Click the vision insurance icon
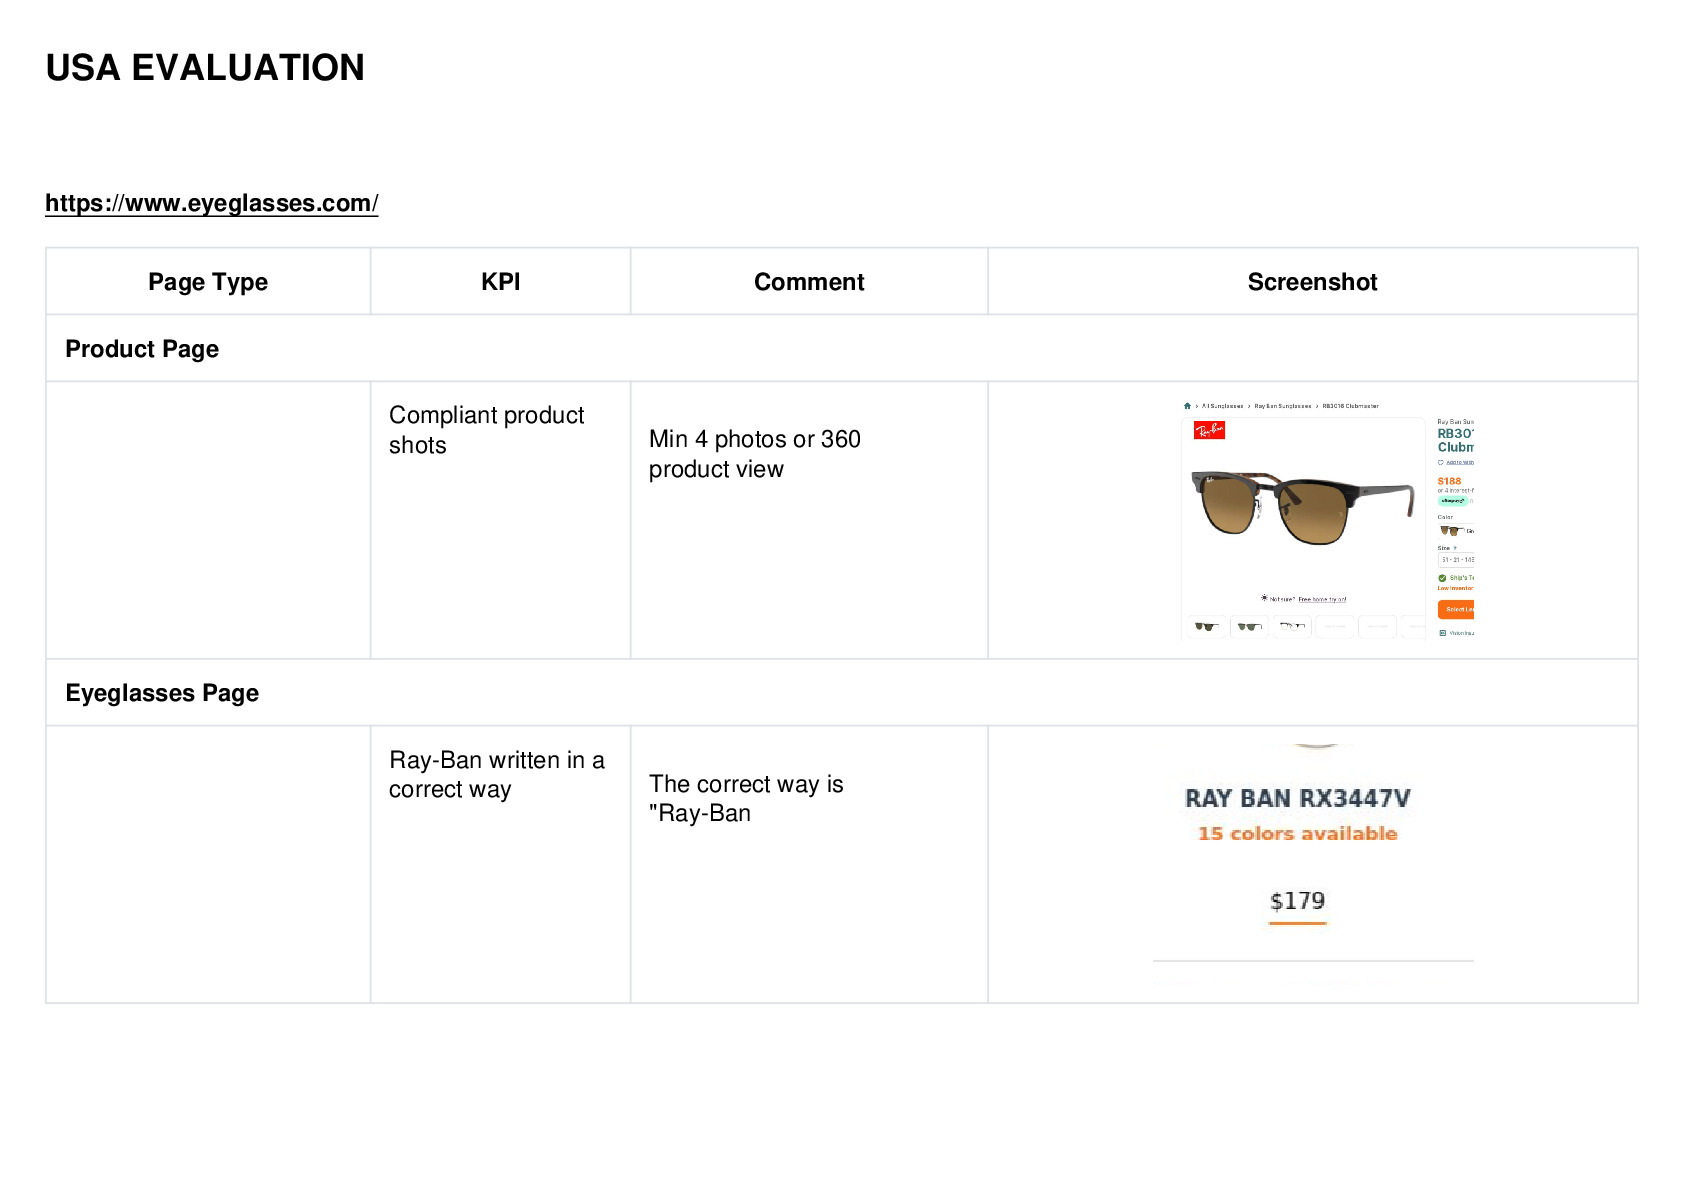 tap(1442, 633)
